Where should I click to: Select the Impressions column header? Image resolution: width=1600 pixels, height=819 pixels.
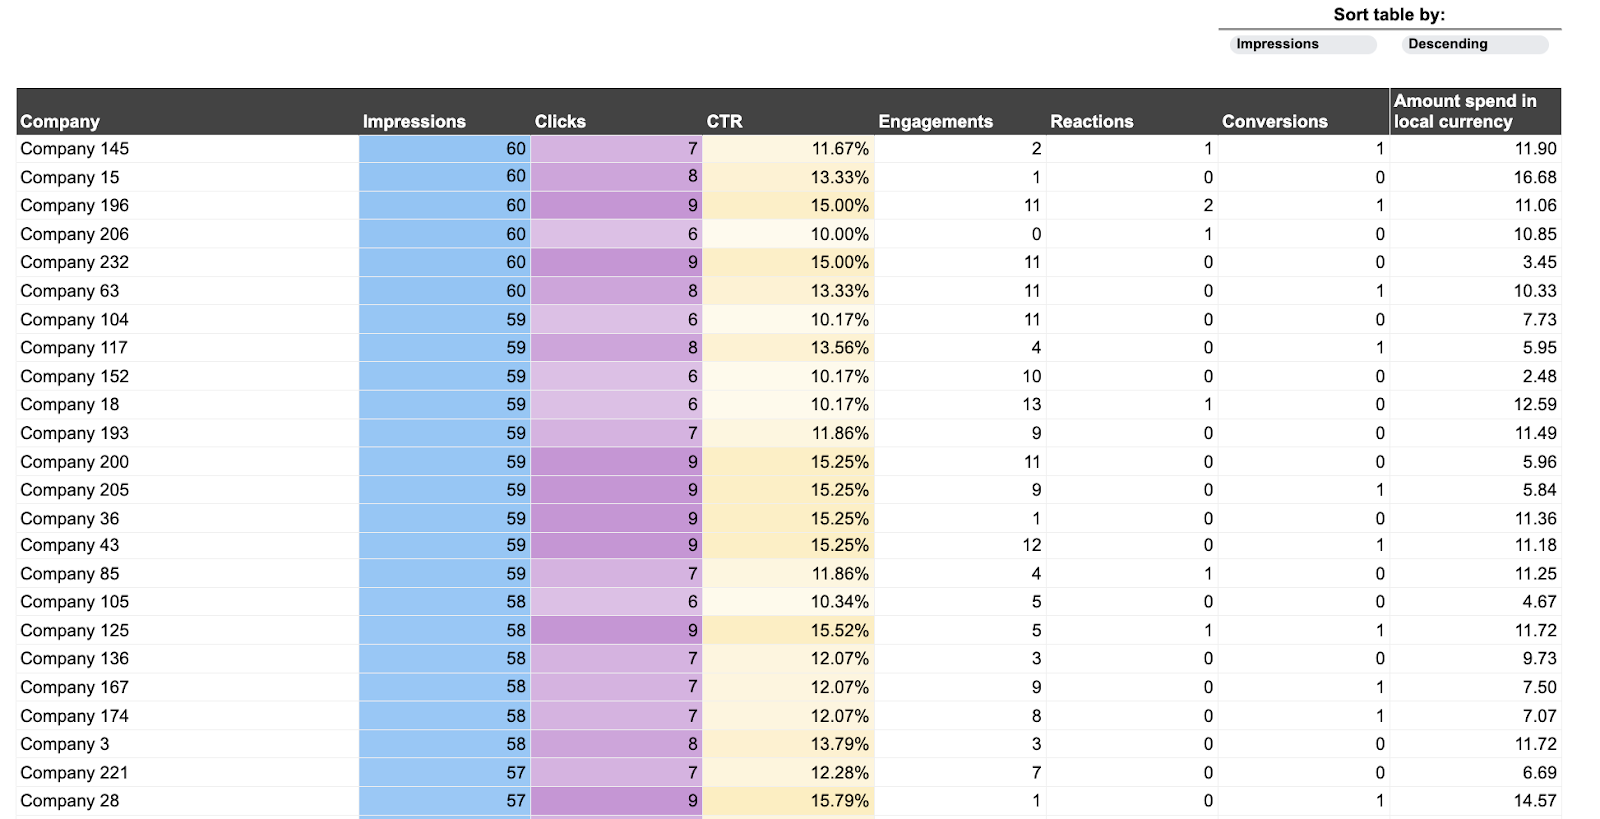point(414,121)
